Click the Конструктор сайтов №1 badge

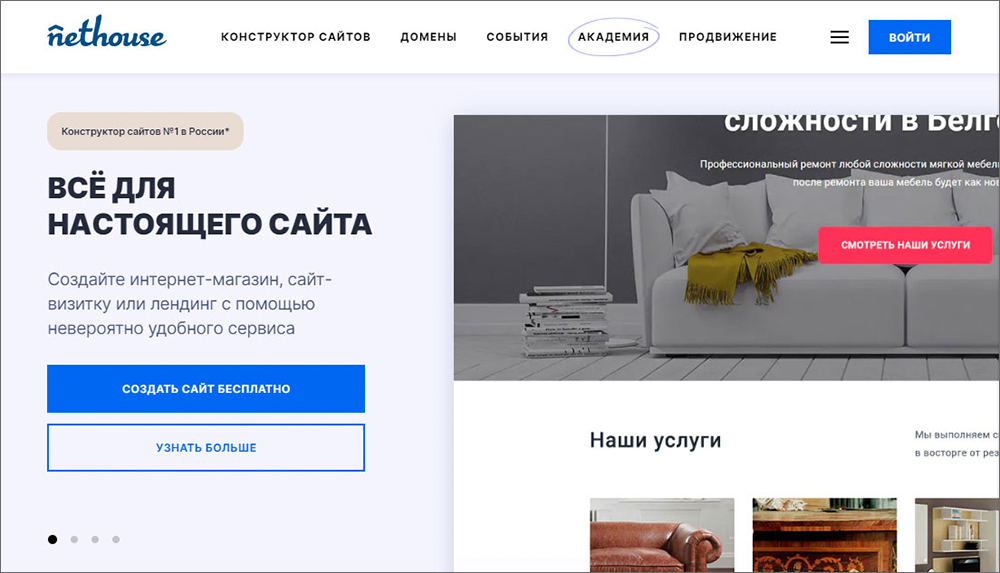[145, 131]
